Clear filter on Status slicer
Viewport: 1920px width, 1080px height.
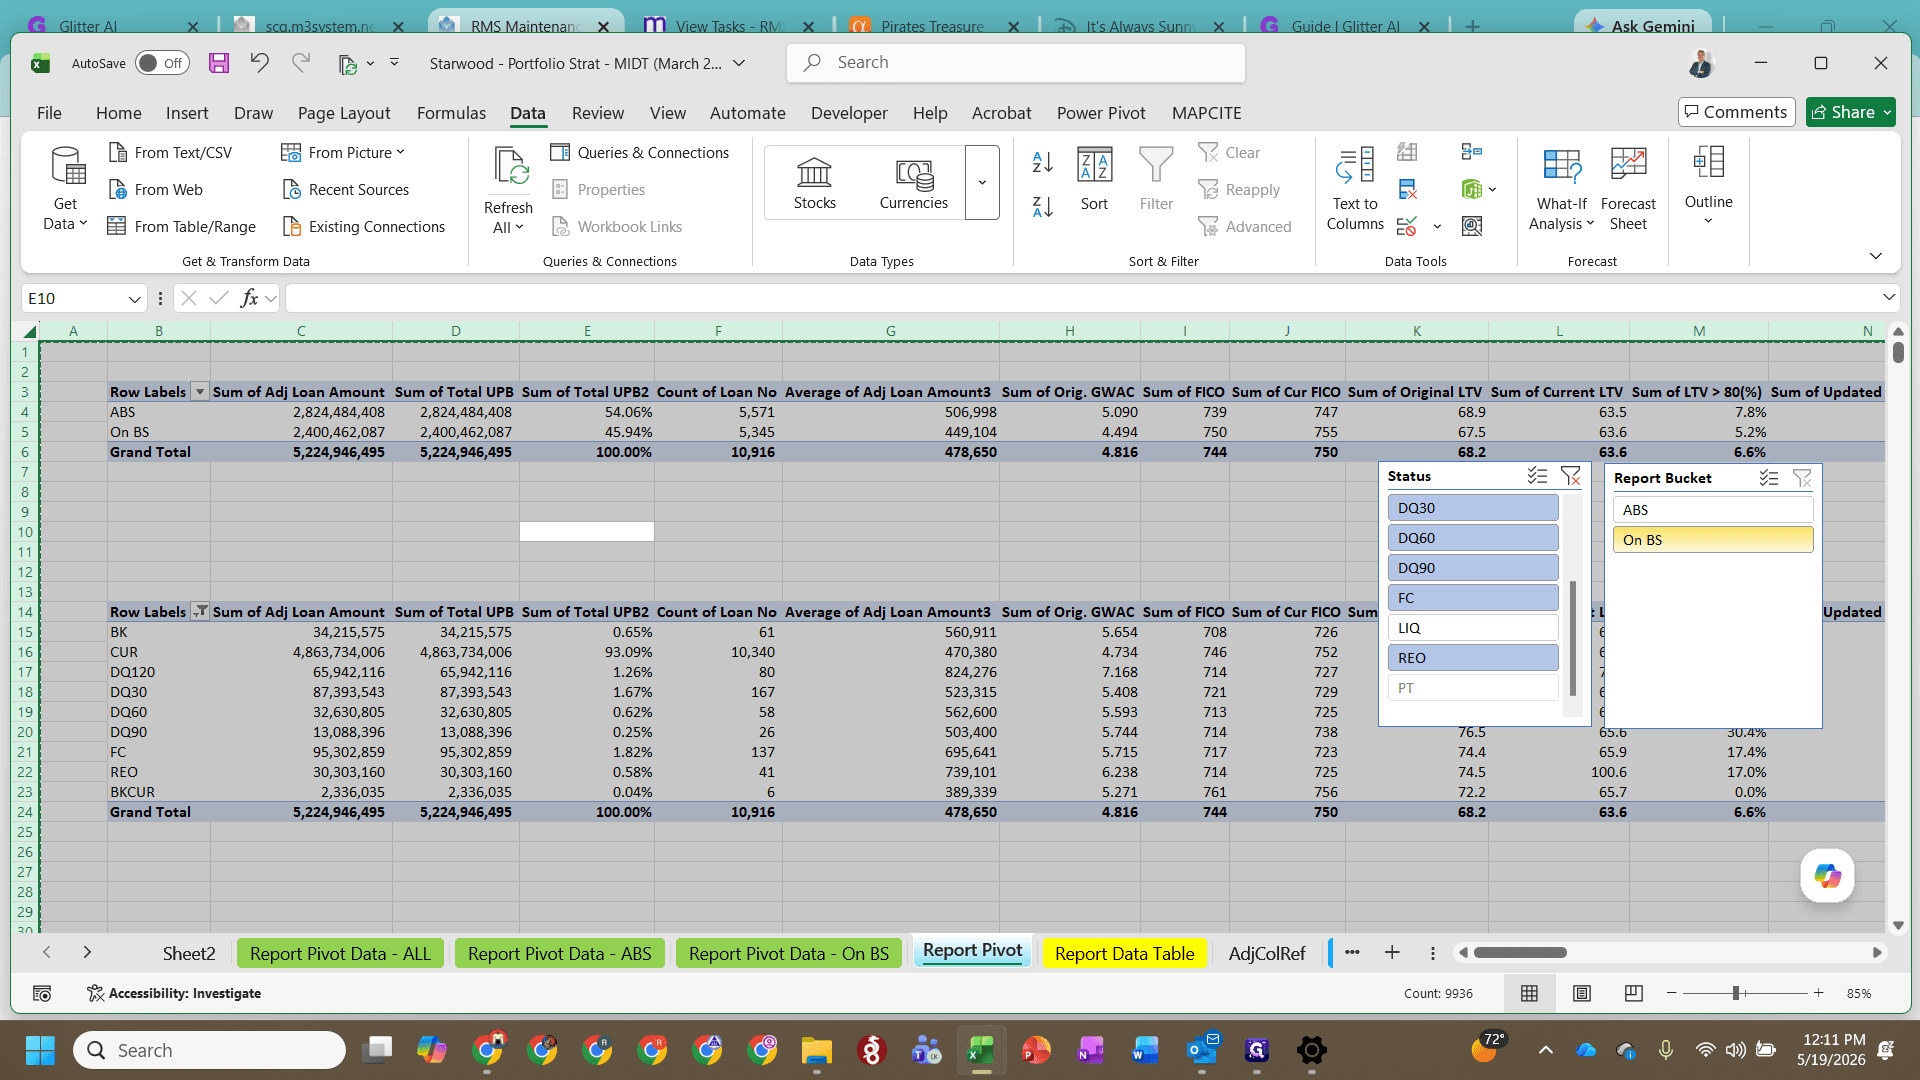pyautogui.click(x=1570, y=477)
